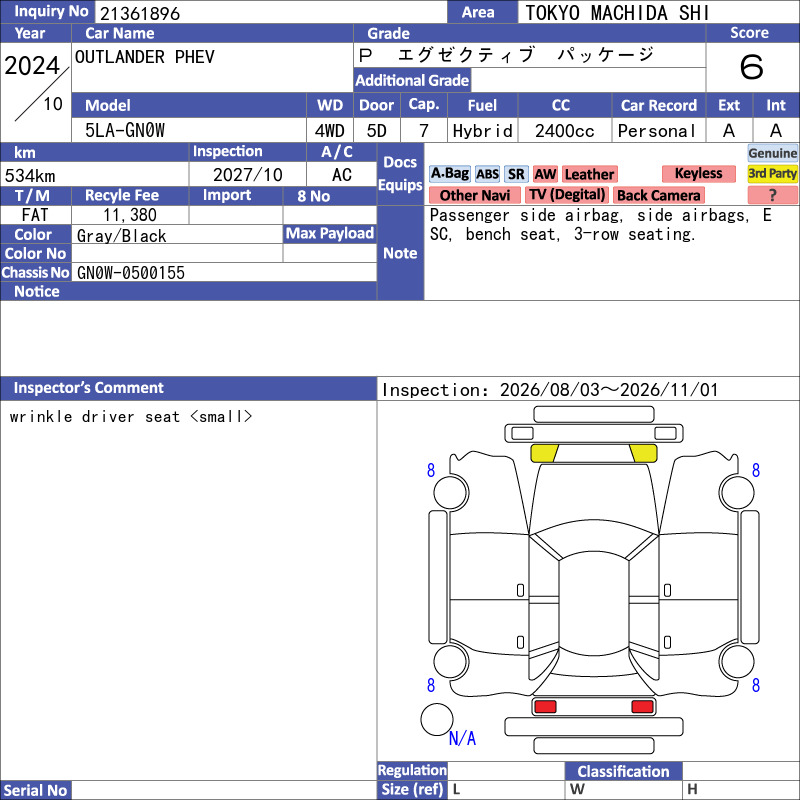Screen dimensions: 800x800
Task: Click the Inspector's Comment header
Action: click(x=188, y=388)
